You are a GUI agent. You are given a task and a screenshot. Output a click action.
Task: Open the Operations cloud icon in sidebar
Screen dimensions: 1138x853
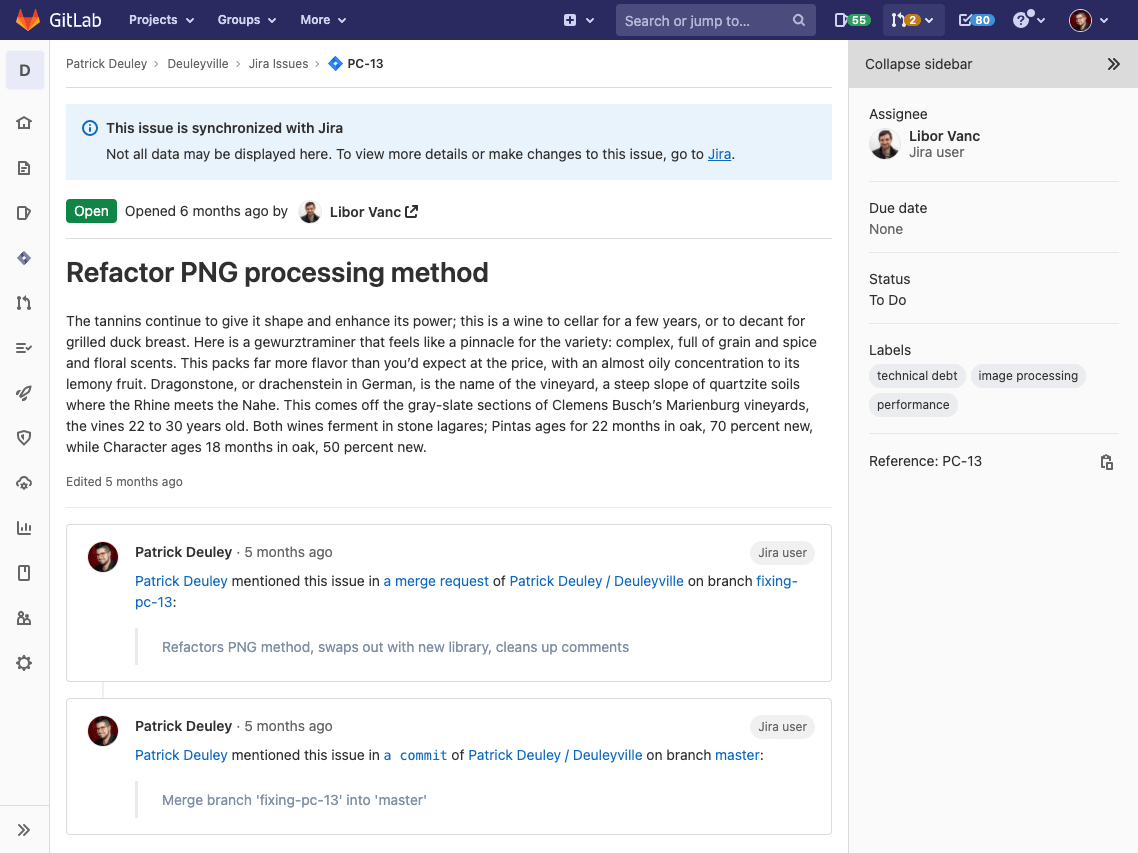24,482
